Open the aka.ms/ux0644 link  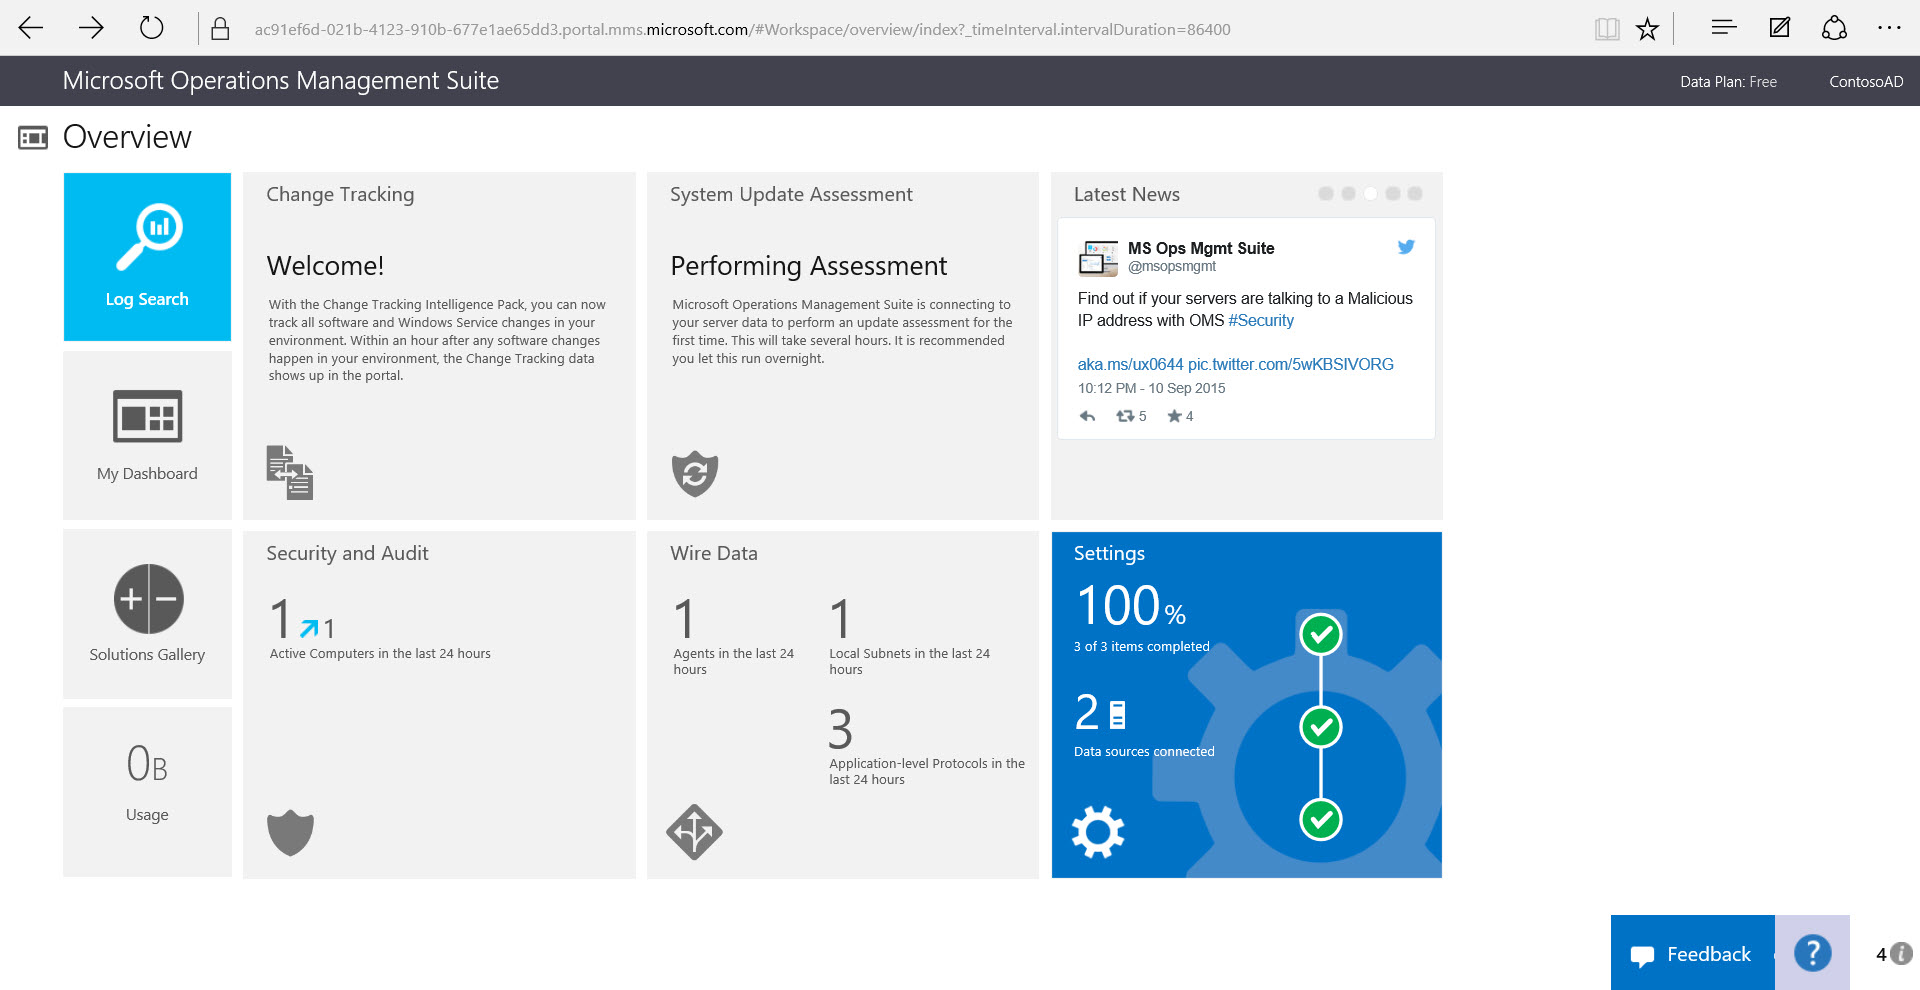pyautogui.click(x=1130, y=364)
